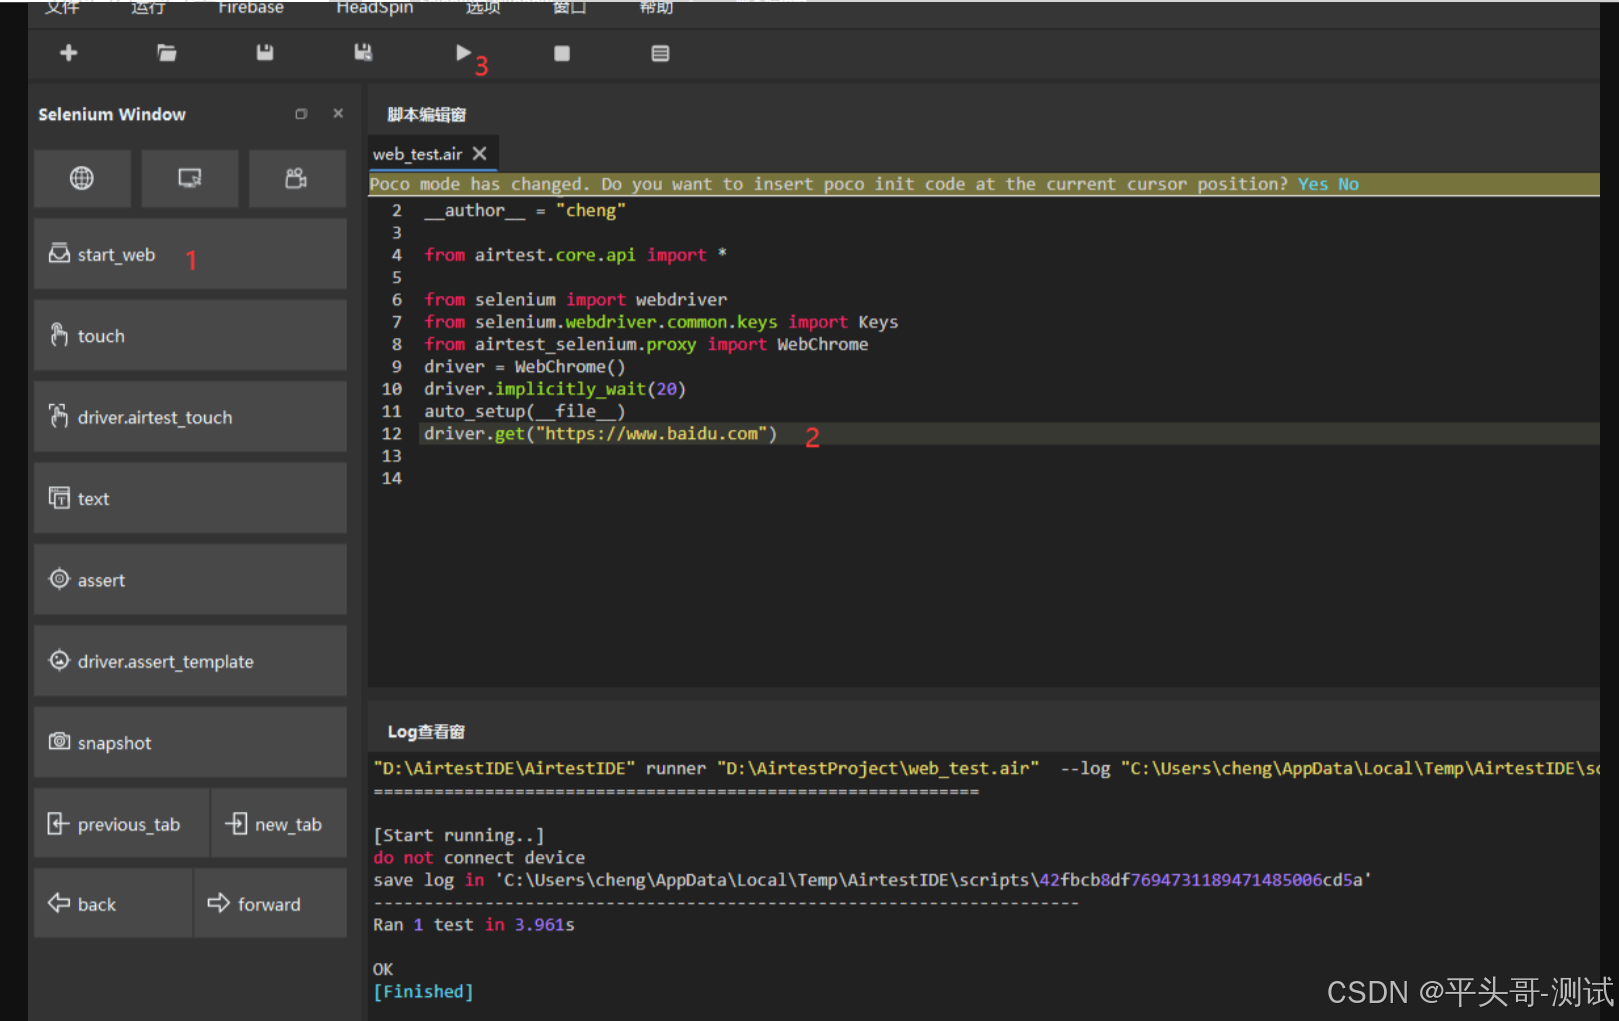Viewport: 1619px width, 1021px height.
Task: Click the back navigation button
Action: coord(113,903)
